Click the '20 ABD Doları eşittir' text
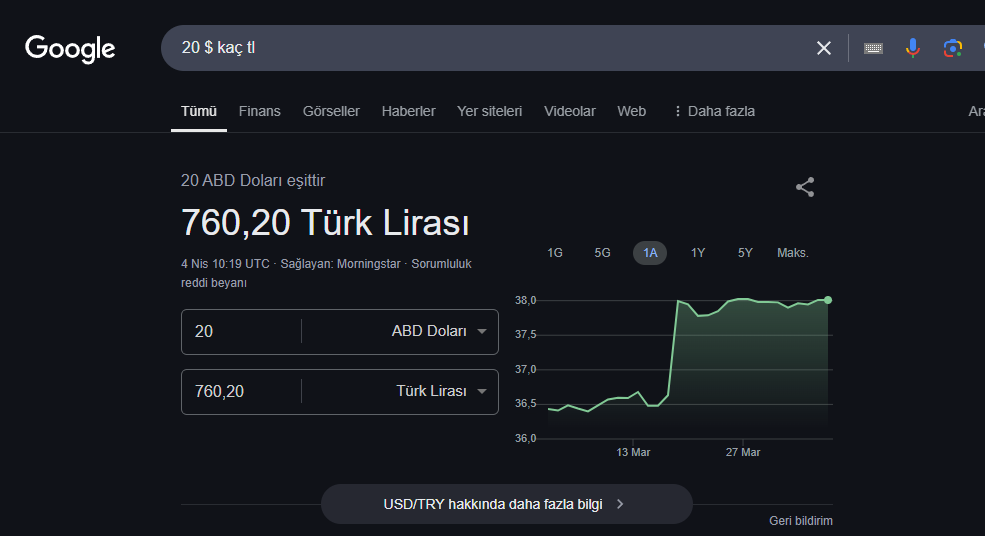The height and width of the screenshot is (536, 985). 253,180
